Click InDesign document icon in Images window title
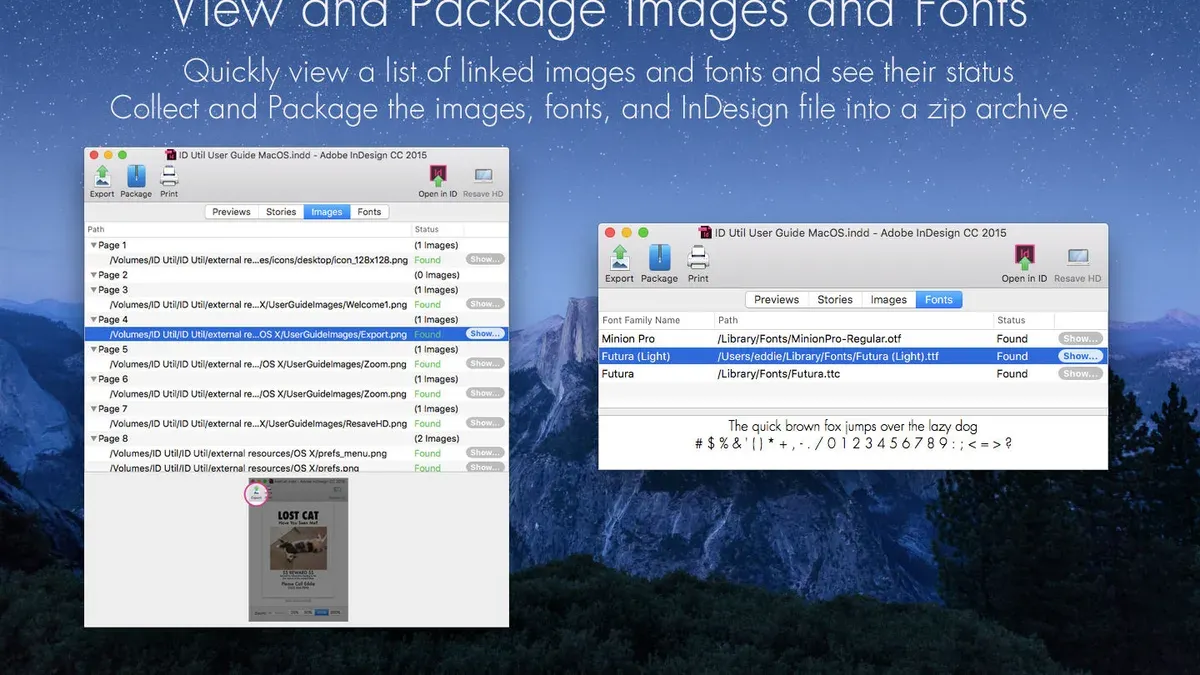Viewport: 1200px width, 675px height. coord(170,154)
